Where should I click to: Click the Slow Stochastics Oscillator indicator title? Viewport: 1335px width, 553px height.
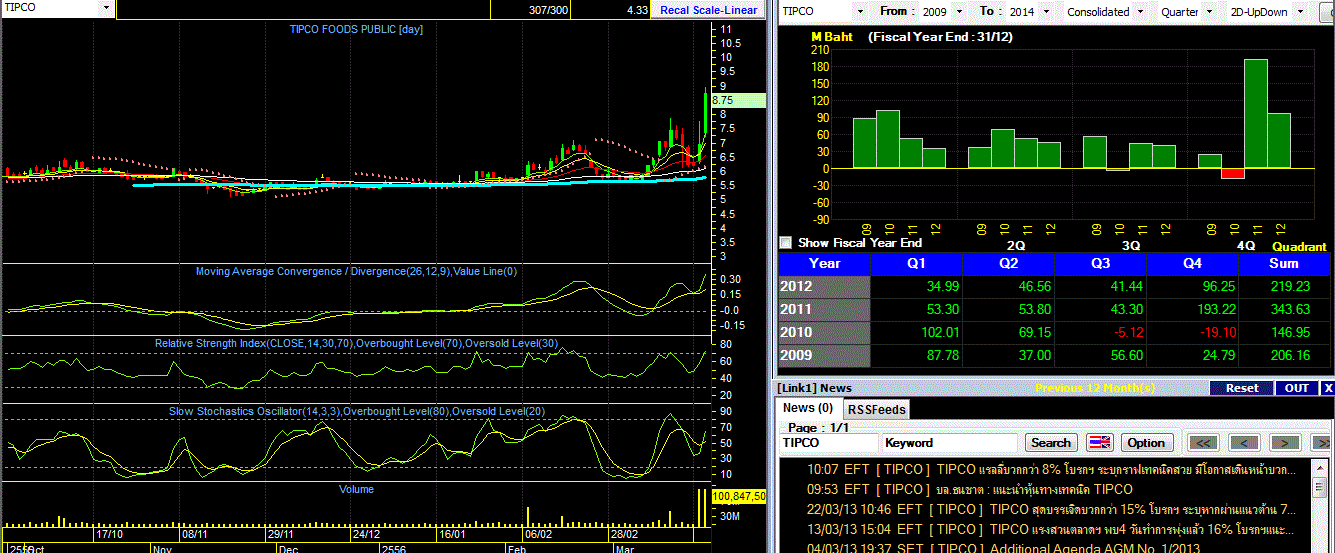coord(356,411)
